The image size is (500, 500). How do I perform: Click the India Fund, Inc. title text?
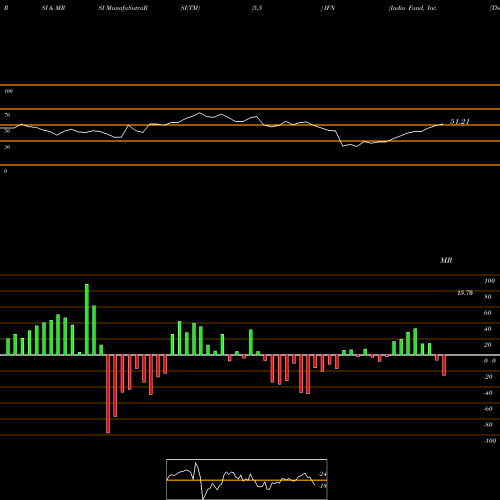pos(413,8)
